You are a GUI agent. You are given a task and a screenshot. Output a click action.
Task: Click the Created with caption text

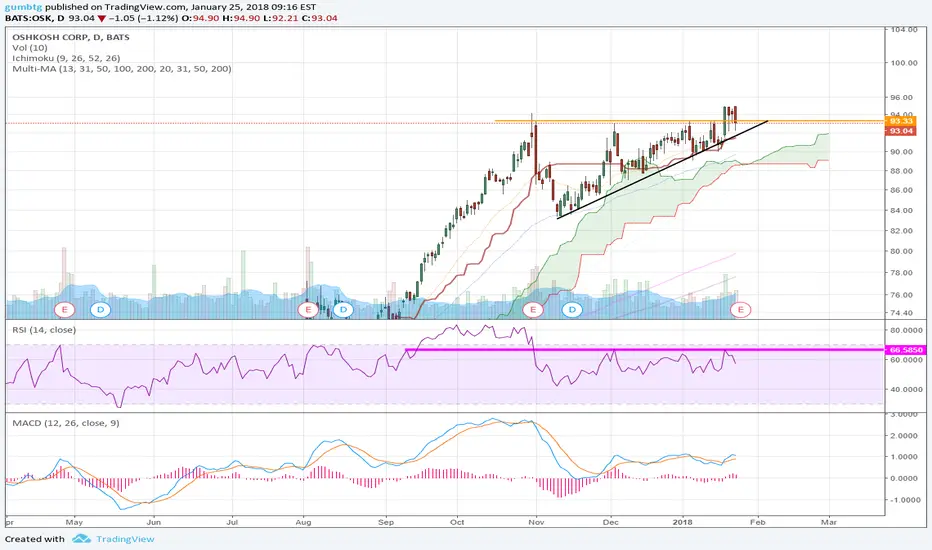(x=34, y=539)
